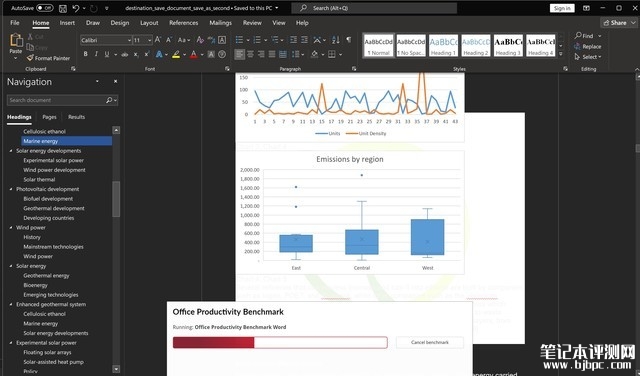640x376 pixels.
Task: Show paragraph marks with pilcrow icon
Action: pyautogui.click(x=349, y=40)
